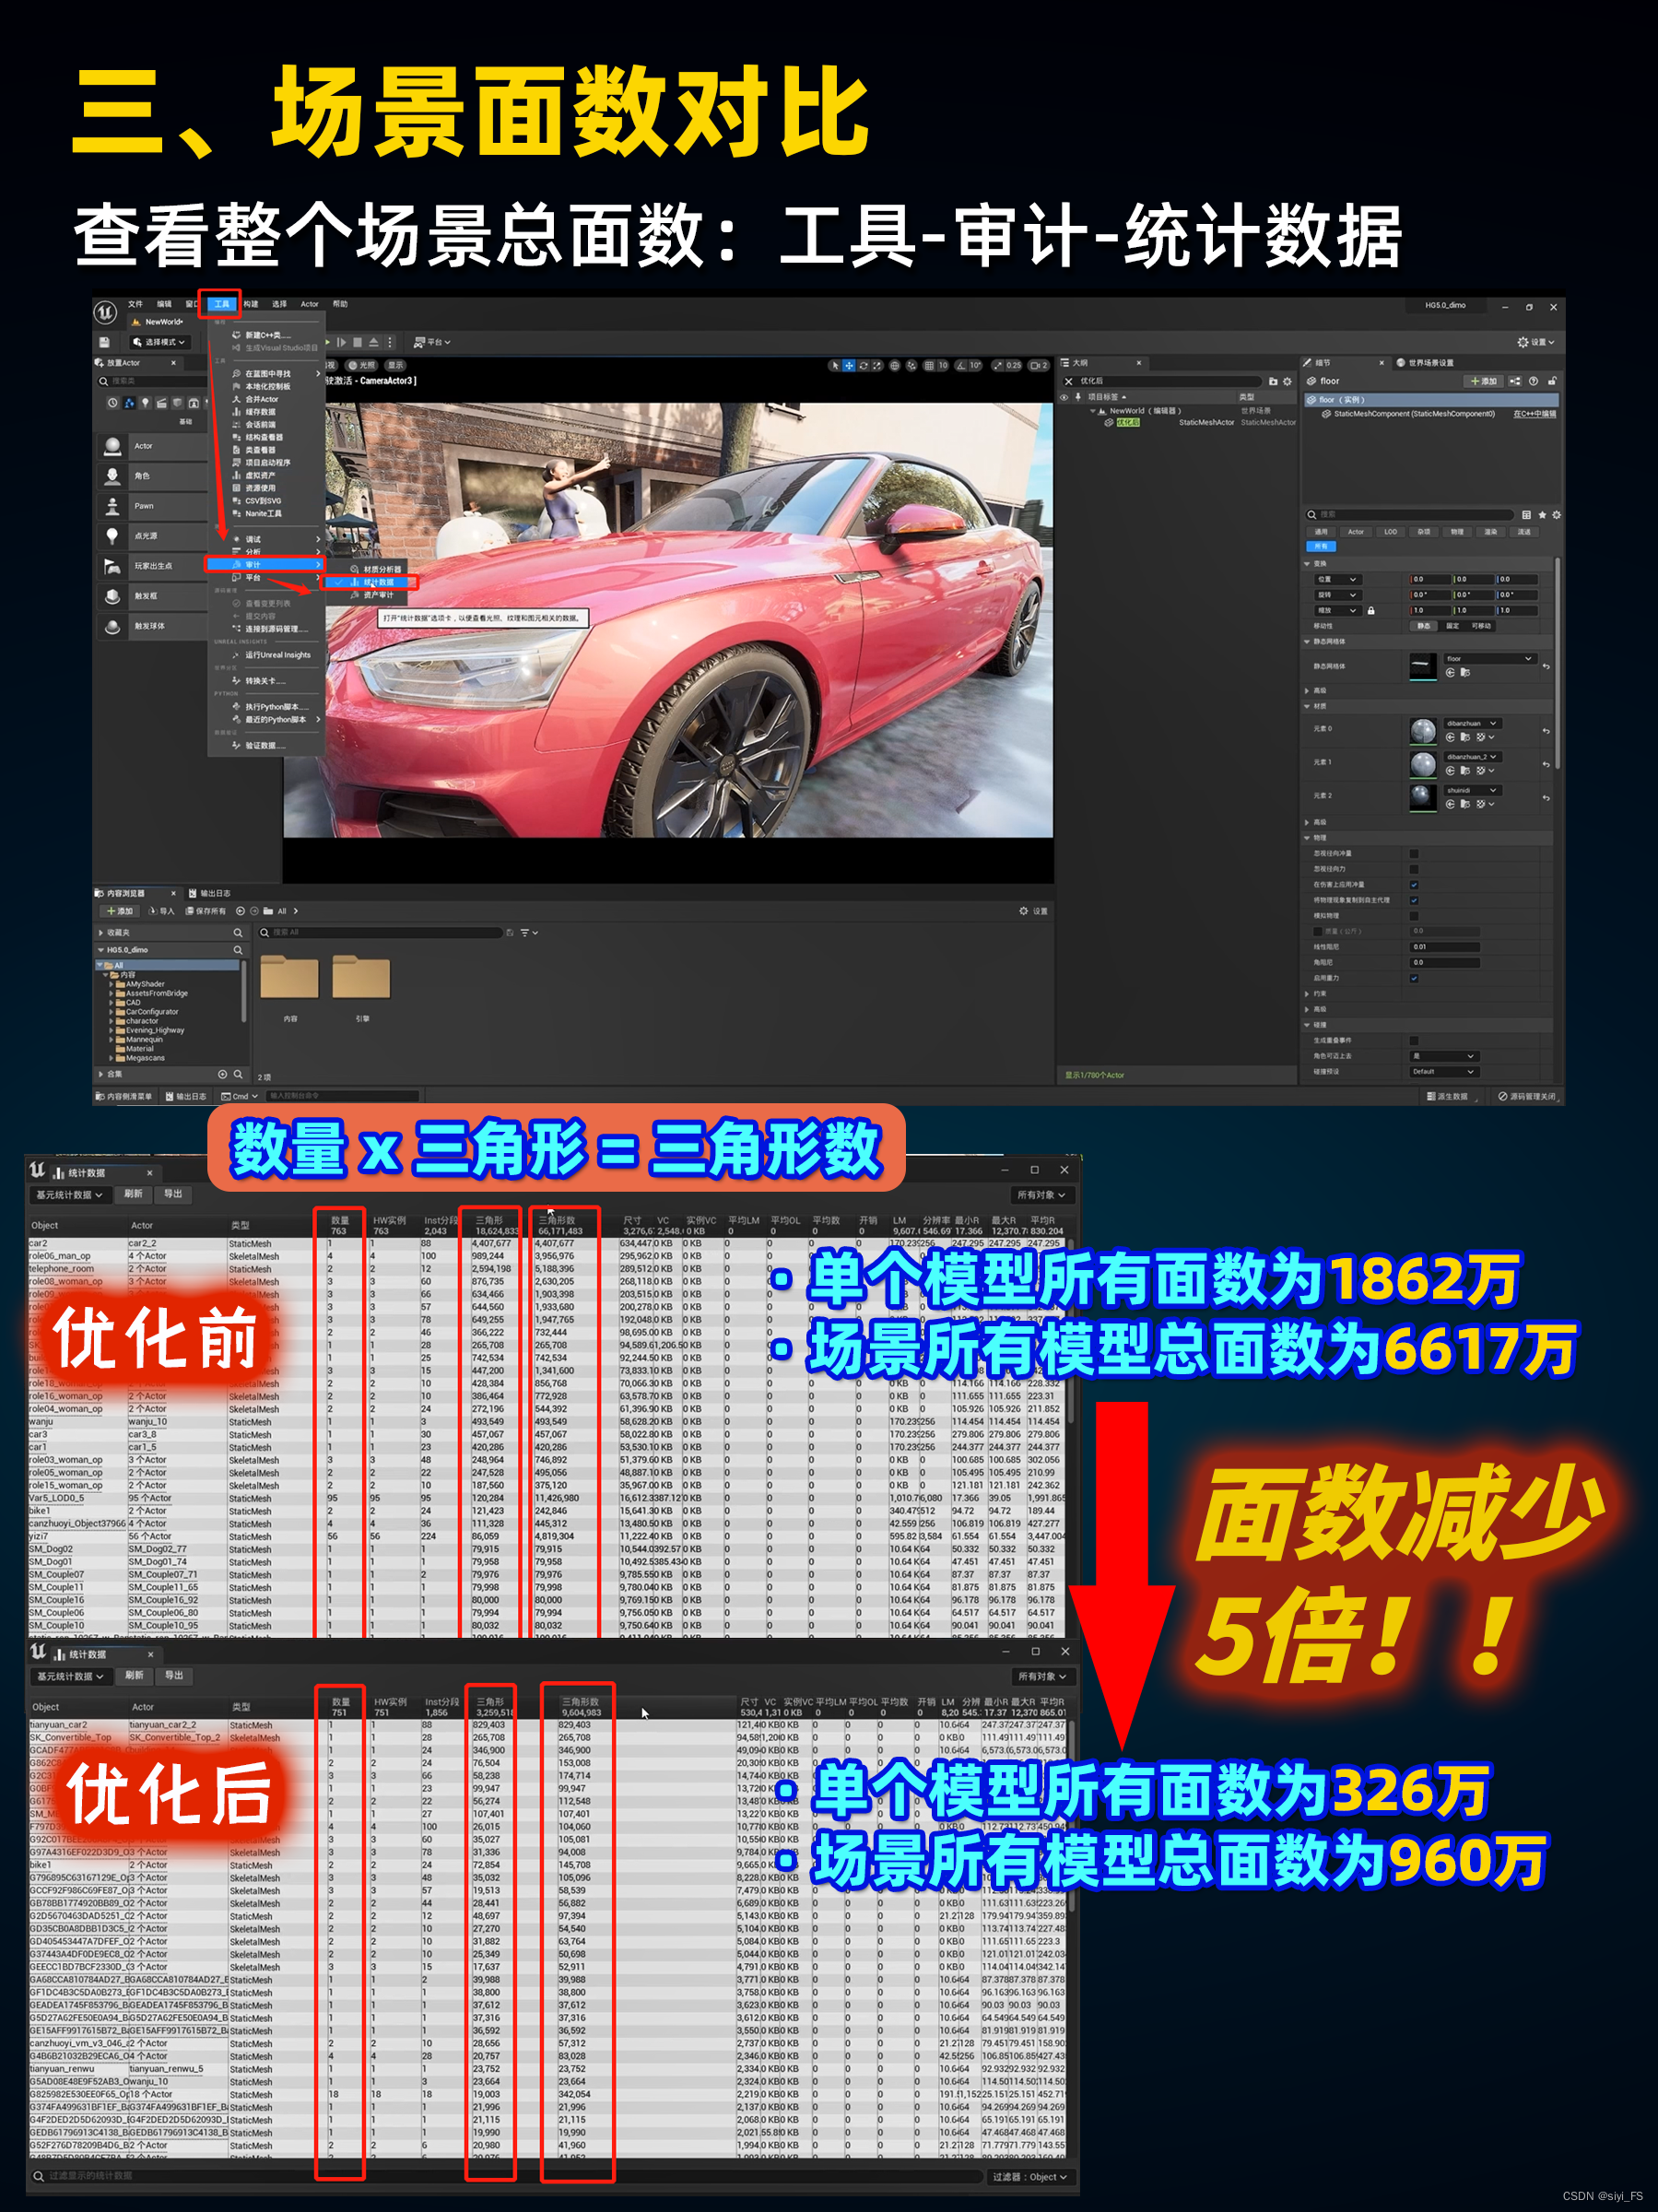
Task: Select the viewport cursor select-mode icon
Action: [x=835, y=366]
